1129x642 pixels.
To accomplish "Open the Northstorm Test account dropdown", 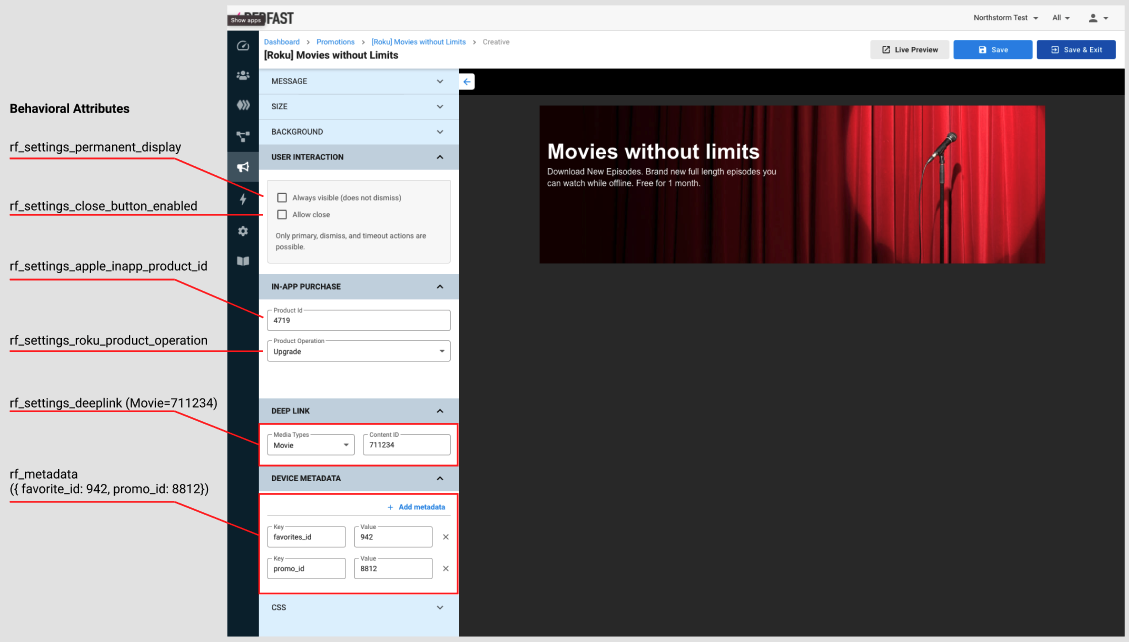I will click(1005, 18).
